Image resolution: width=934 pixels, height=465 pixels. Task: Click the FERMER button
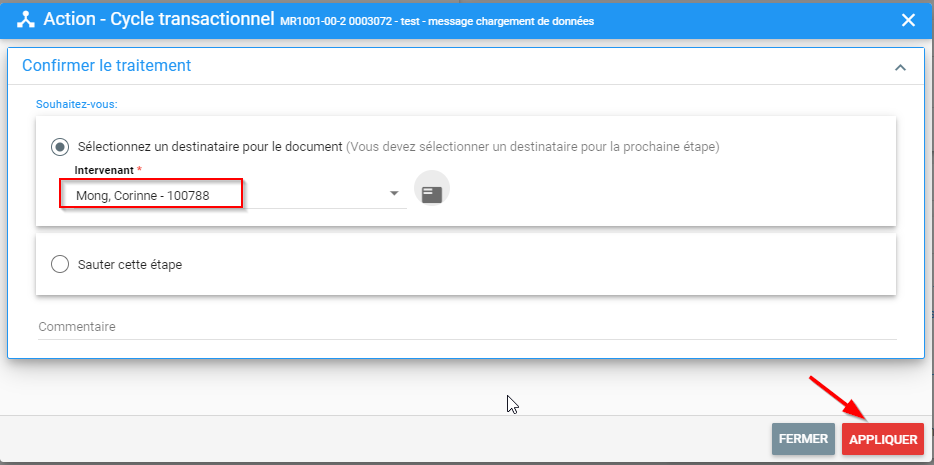pos(803,439)
